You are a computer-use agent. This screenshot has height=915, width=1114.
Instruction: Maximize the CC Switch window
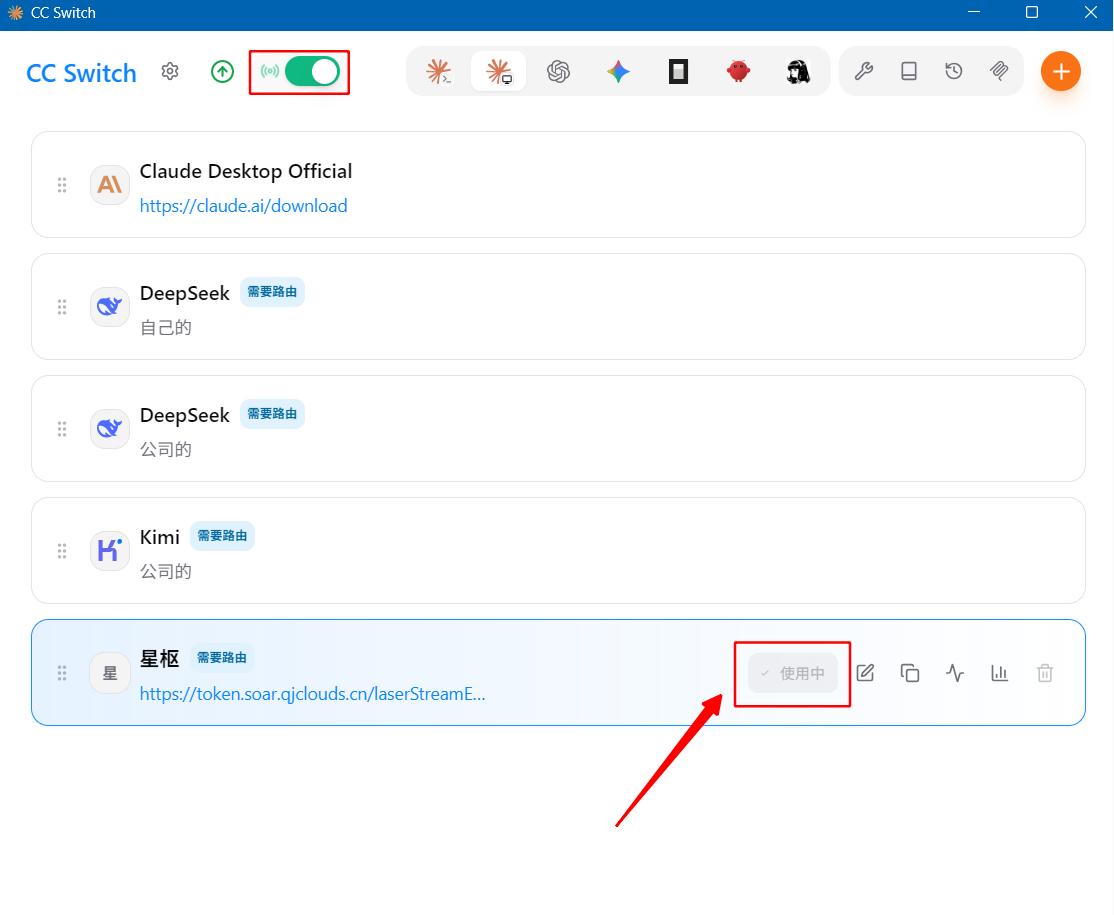tap(1032, 12)
